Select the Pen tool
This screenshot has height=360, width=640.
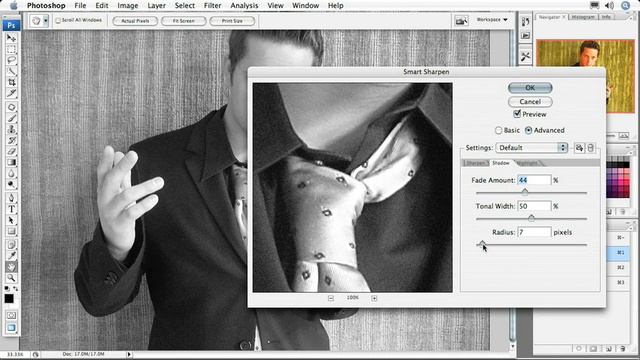[x=11, y=198]
